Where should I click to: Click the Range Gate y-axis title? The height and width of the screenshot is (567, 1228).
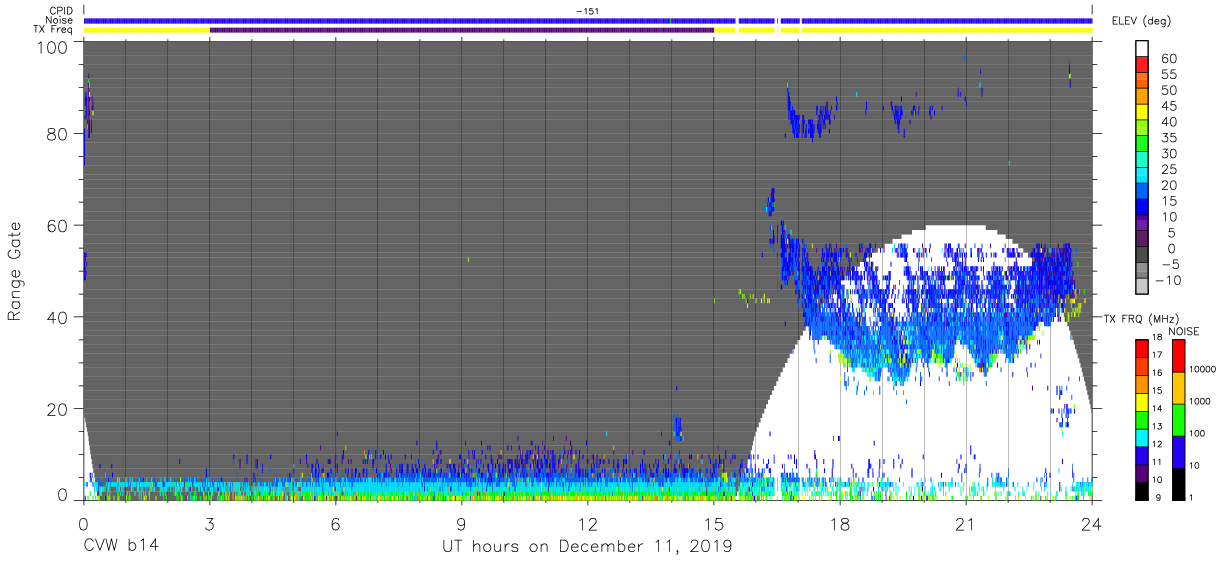[x=15, y=272]
